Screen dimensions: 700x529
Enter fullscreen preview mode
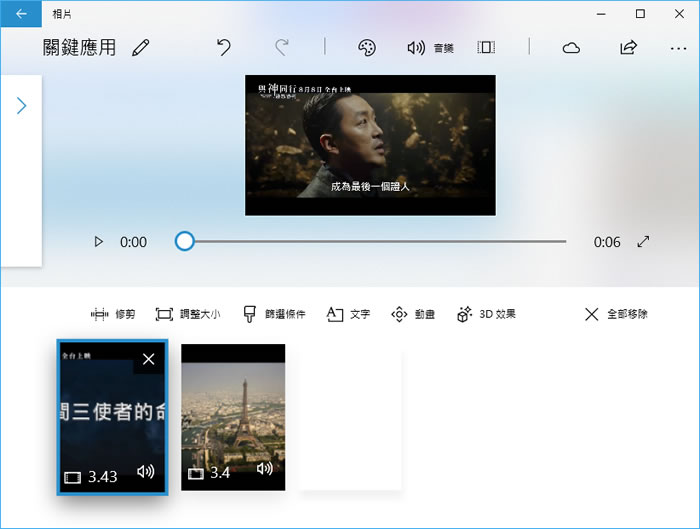(643, 242)
